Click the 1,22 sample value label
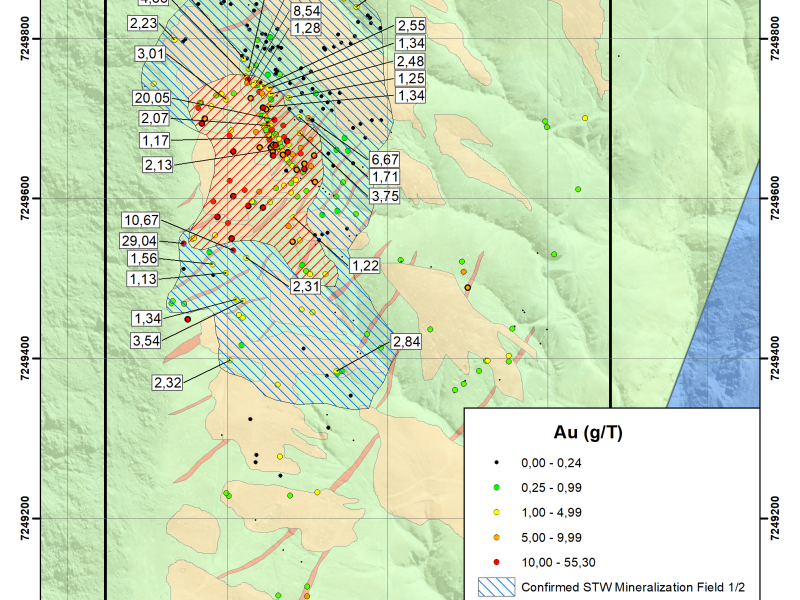 365,265
